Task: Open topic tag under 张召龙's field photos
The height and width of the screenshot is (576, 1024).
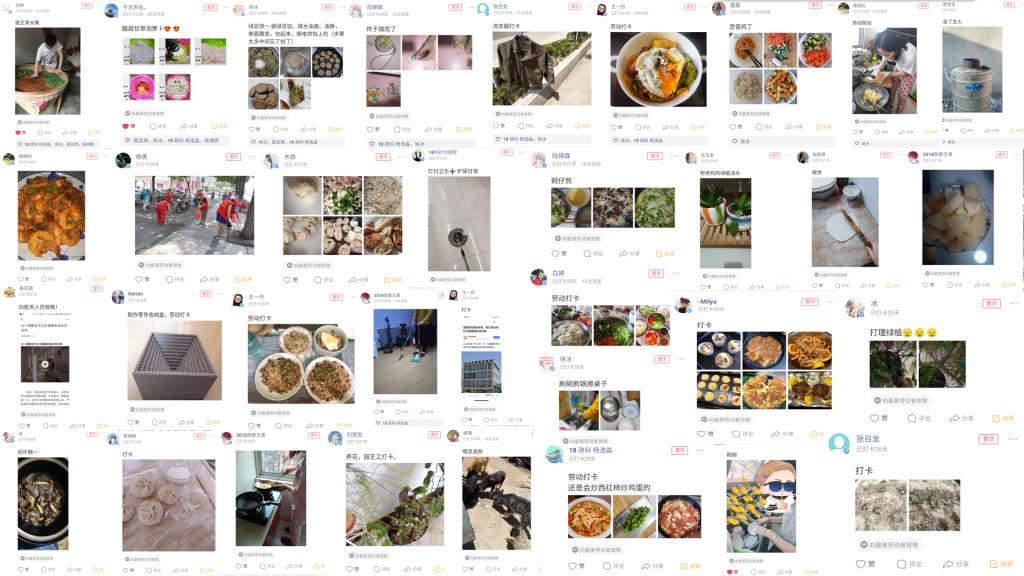Action: click(889, 544)
